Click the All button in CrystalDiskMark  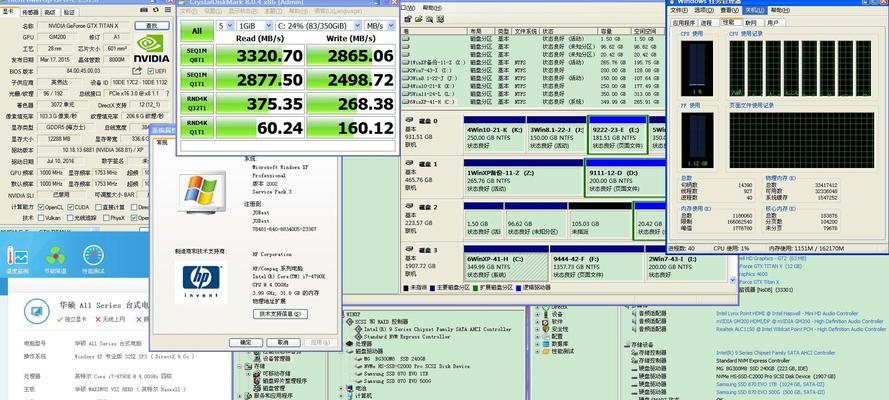point(196,31)
